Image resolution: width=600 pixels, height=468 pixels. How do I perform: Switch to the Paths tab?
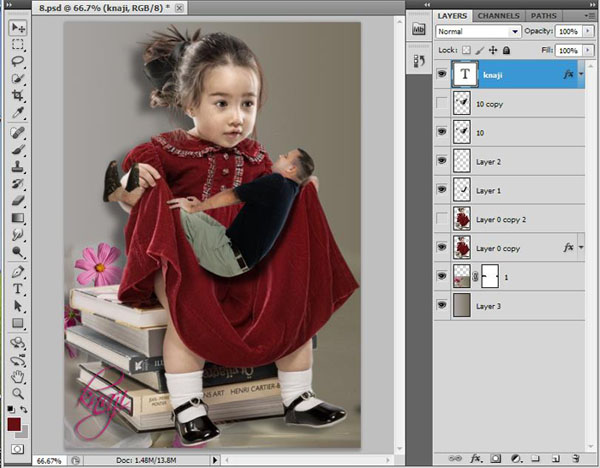pos(543,16)
